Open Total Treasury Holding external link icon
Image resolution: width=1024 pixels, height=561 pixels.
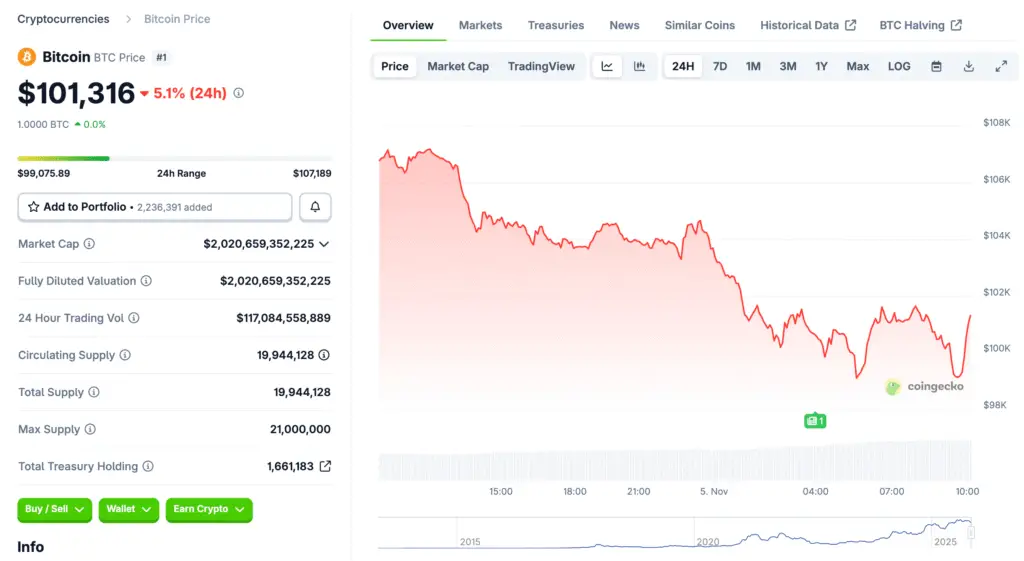coord(325,466)
